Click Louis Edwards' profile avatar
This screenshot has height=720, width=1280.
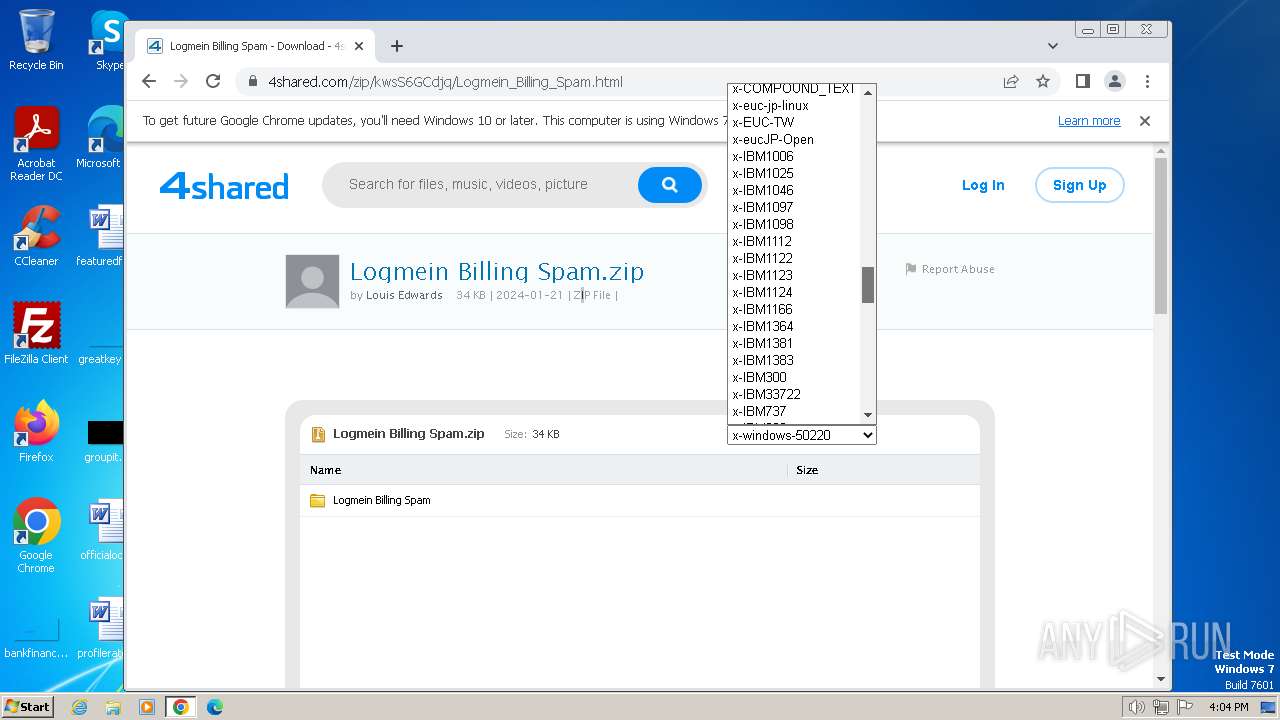click(x=312, y=281)
